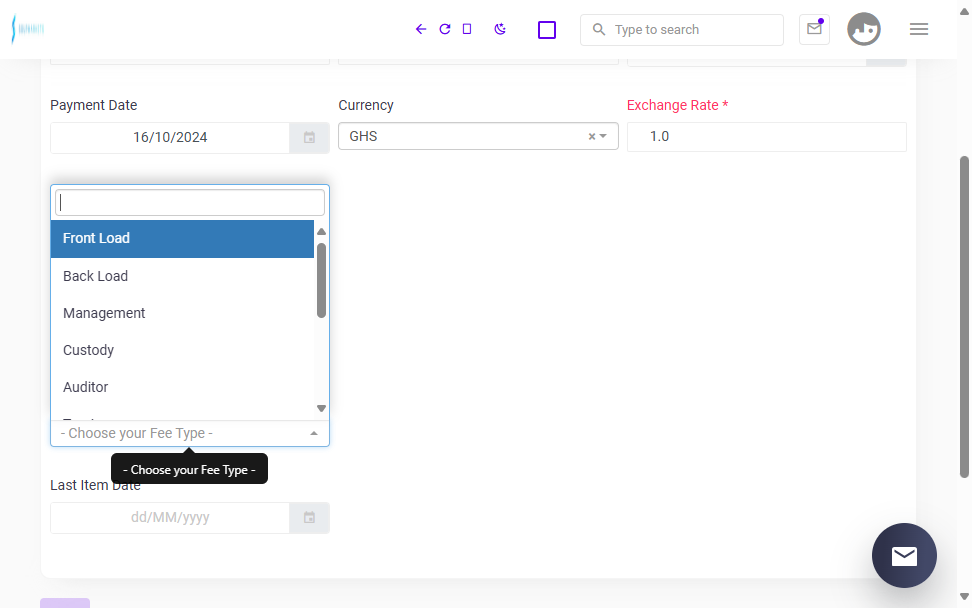Select Back Load fee type
The image size is (972, 608).
[182, 276]
